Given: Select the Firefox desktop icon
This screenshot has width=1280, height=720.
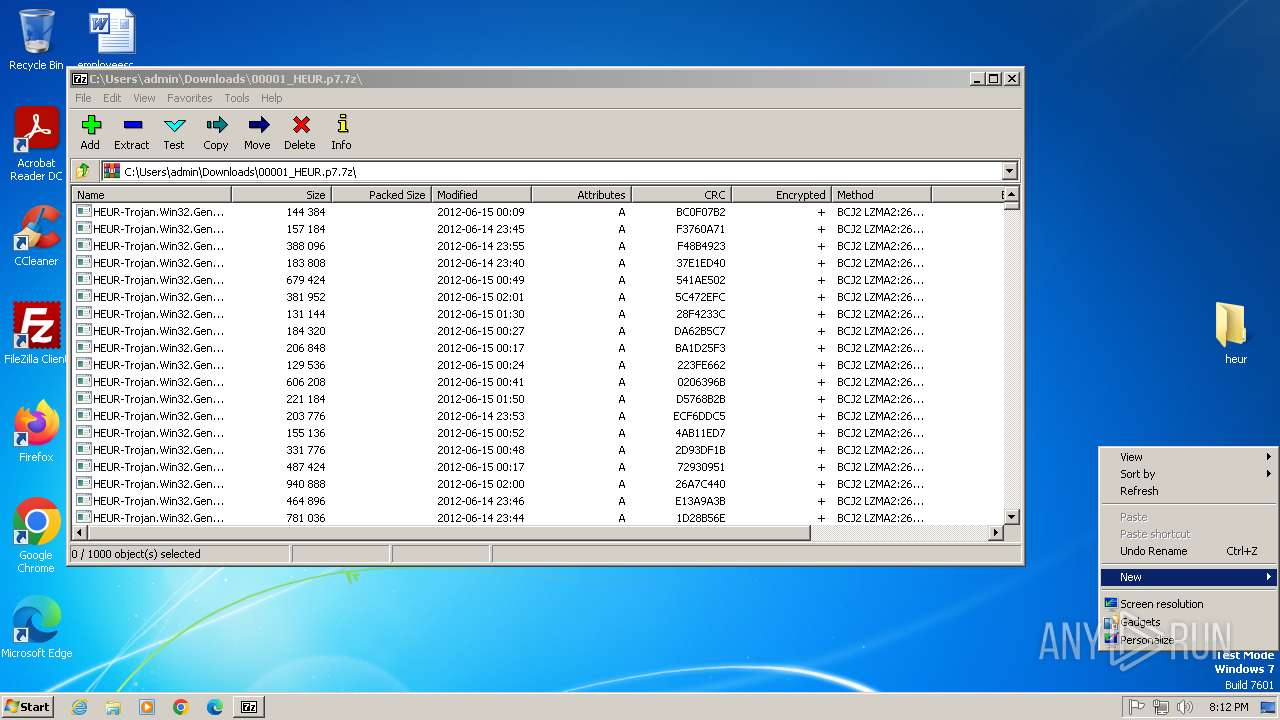Looking at the screenshot, I should [x=36, y=432].
